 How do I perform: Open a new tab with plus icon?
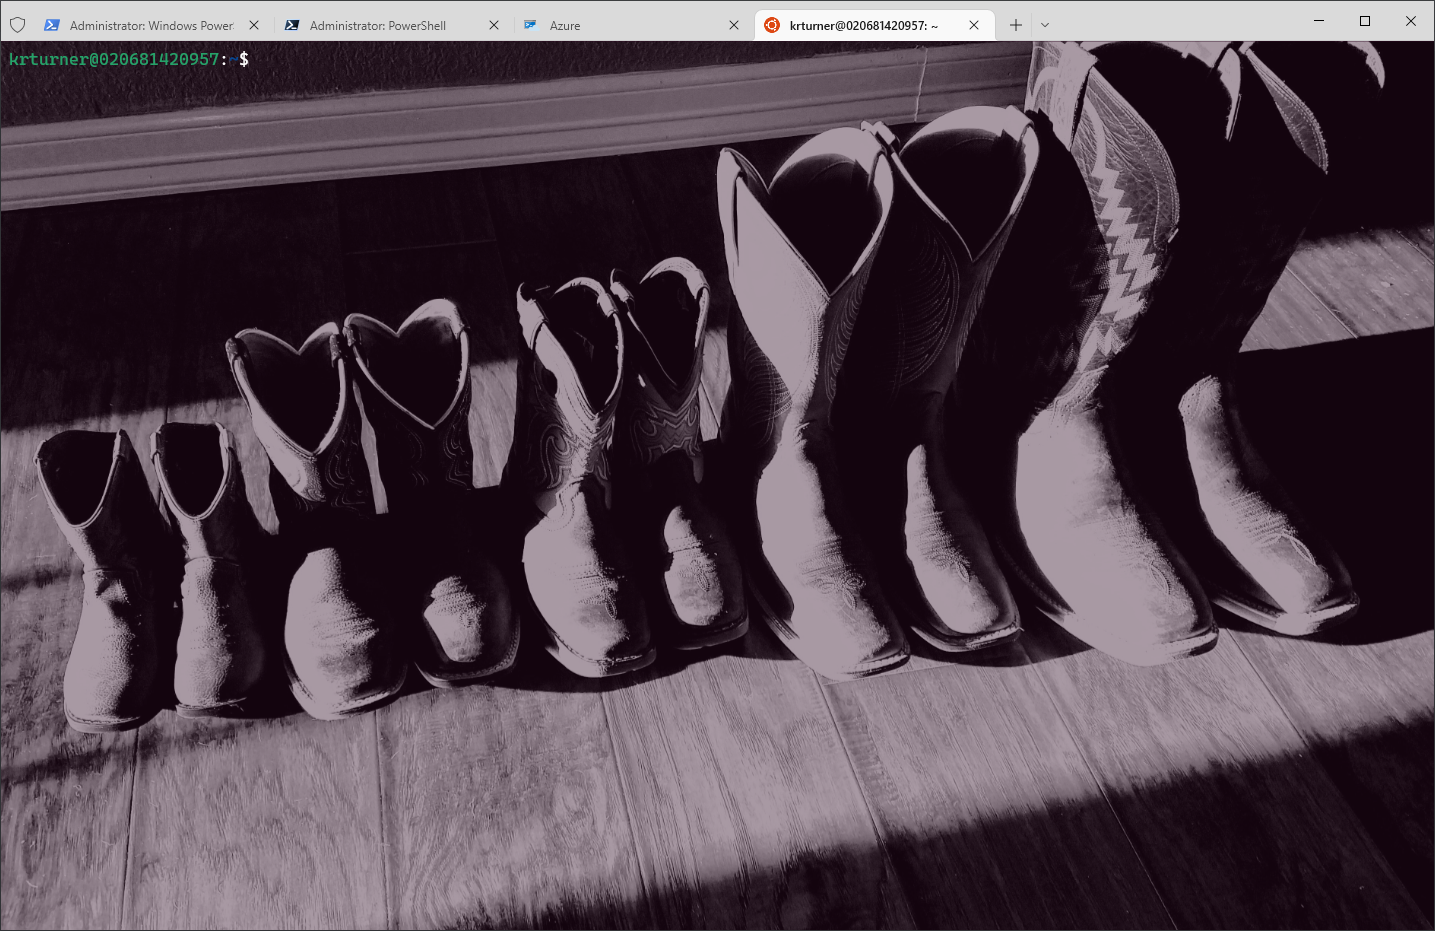[x=1015, y=25]
